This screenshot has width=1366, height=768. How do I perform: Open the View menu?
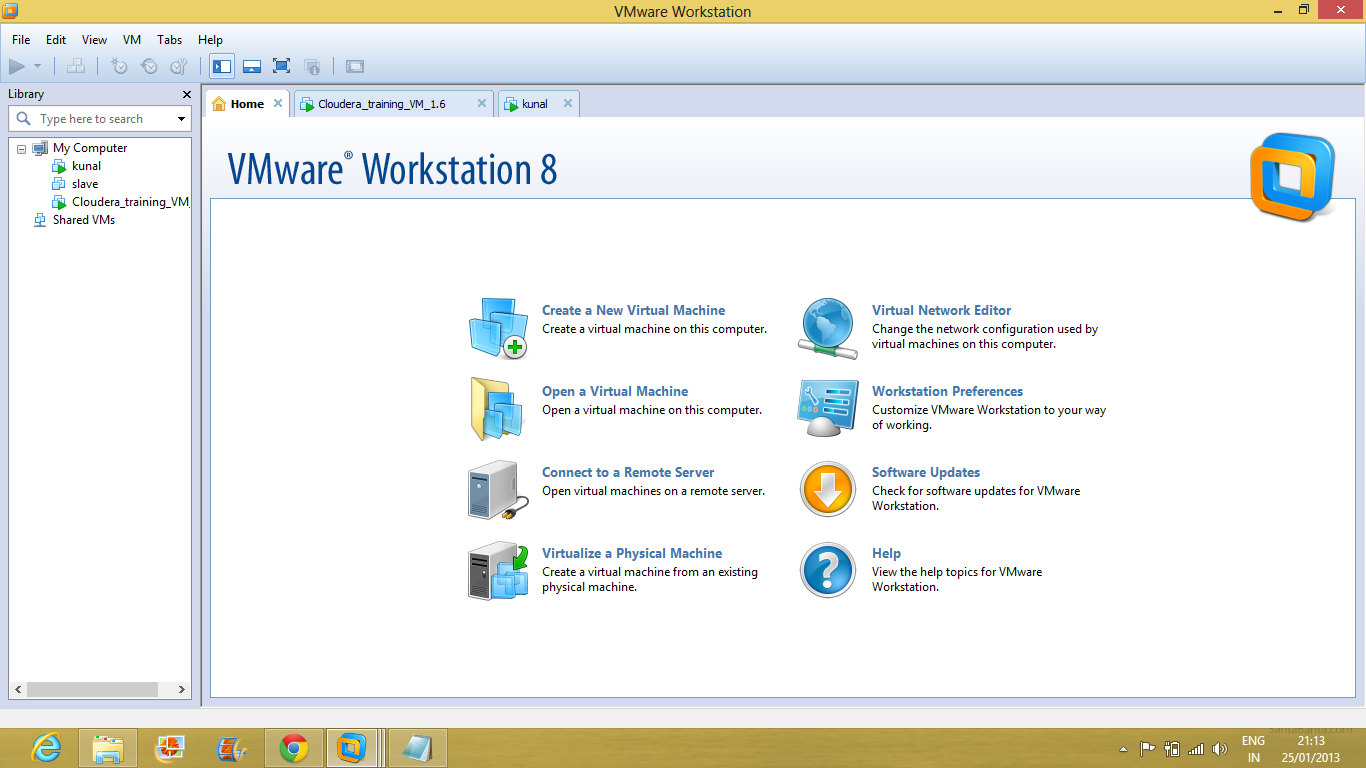94,40
